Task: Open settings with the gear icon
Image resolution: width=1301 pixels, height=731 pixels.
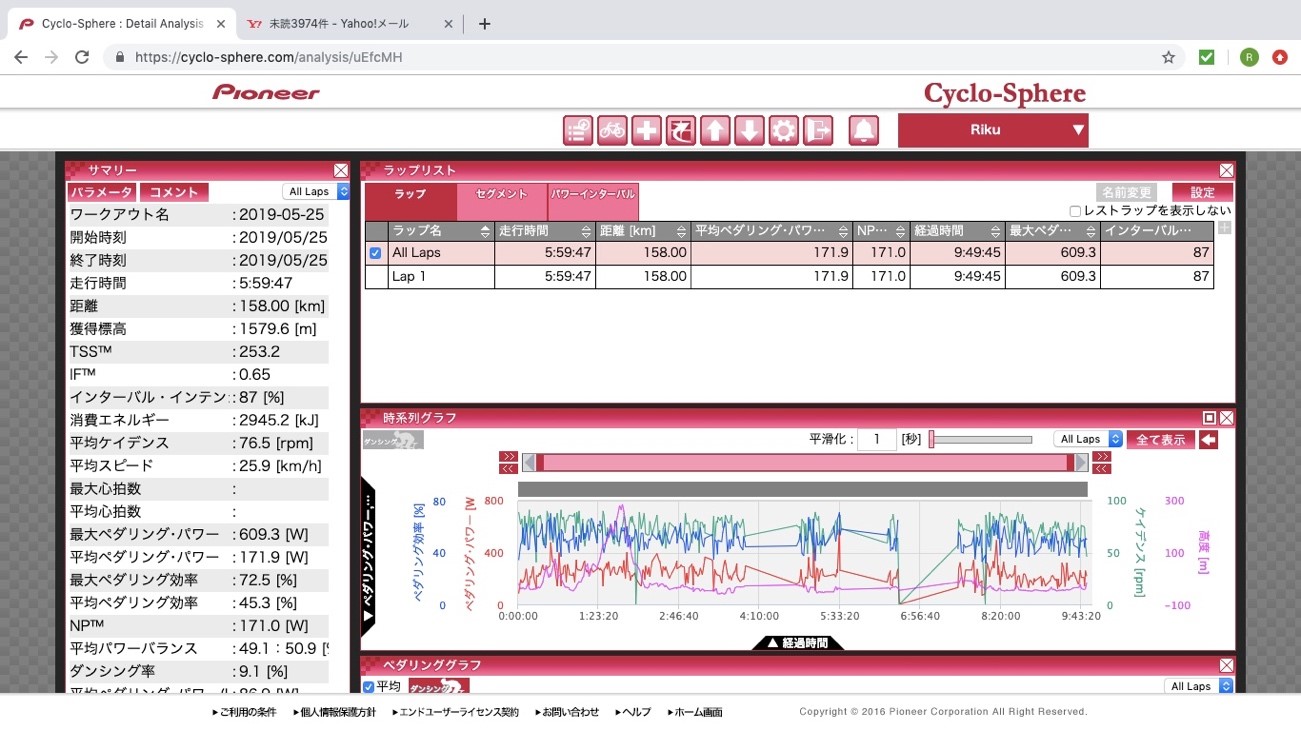Action: (783, 130)
